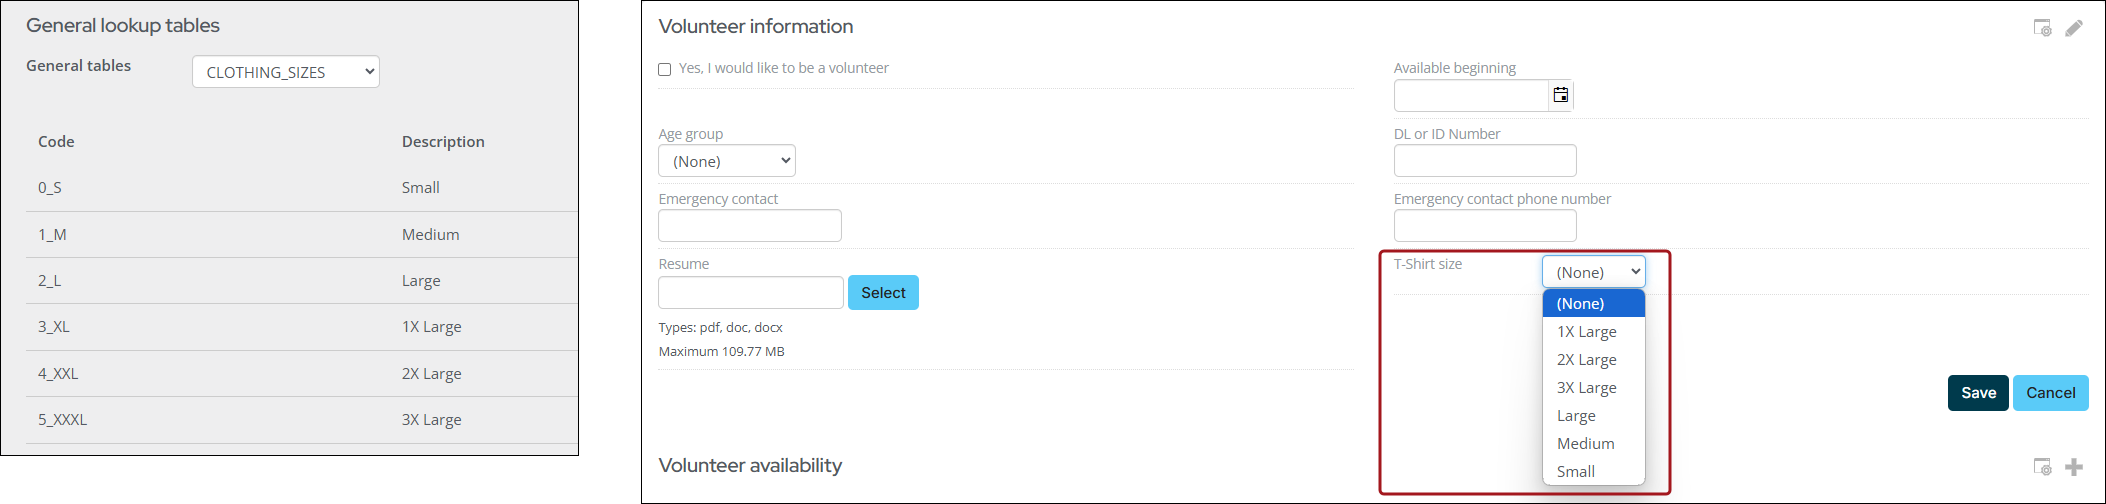The height and width of the screenshot is (504, 2106).
Task: Click the edit pencil icon for Volunteer information
Action: (2074, 28)
